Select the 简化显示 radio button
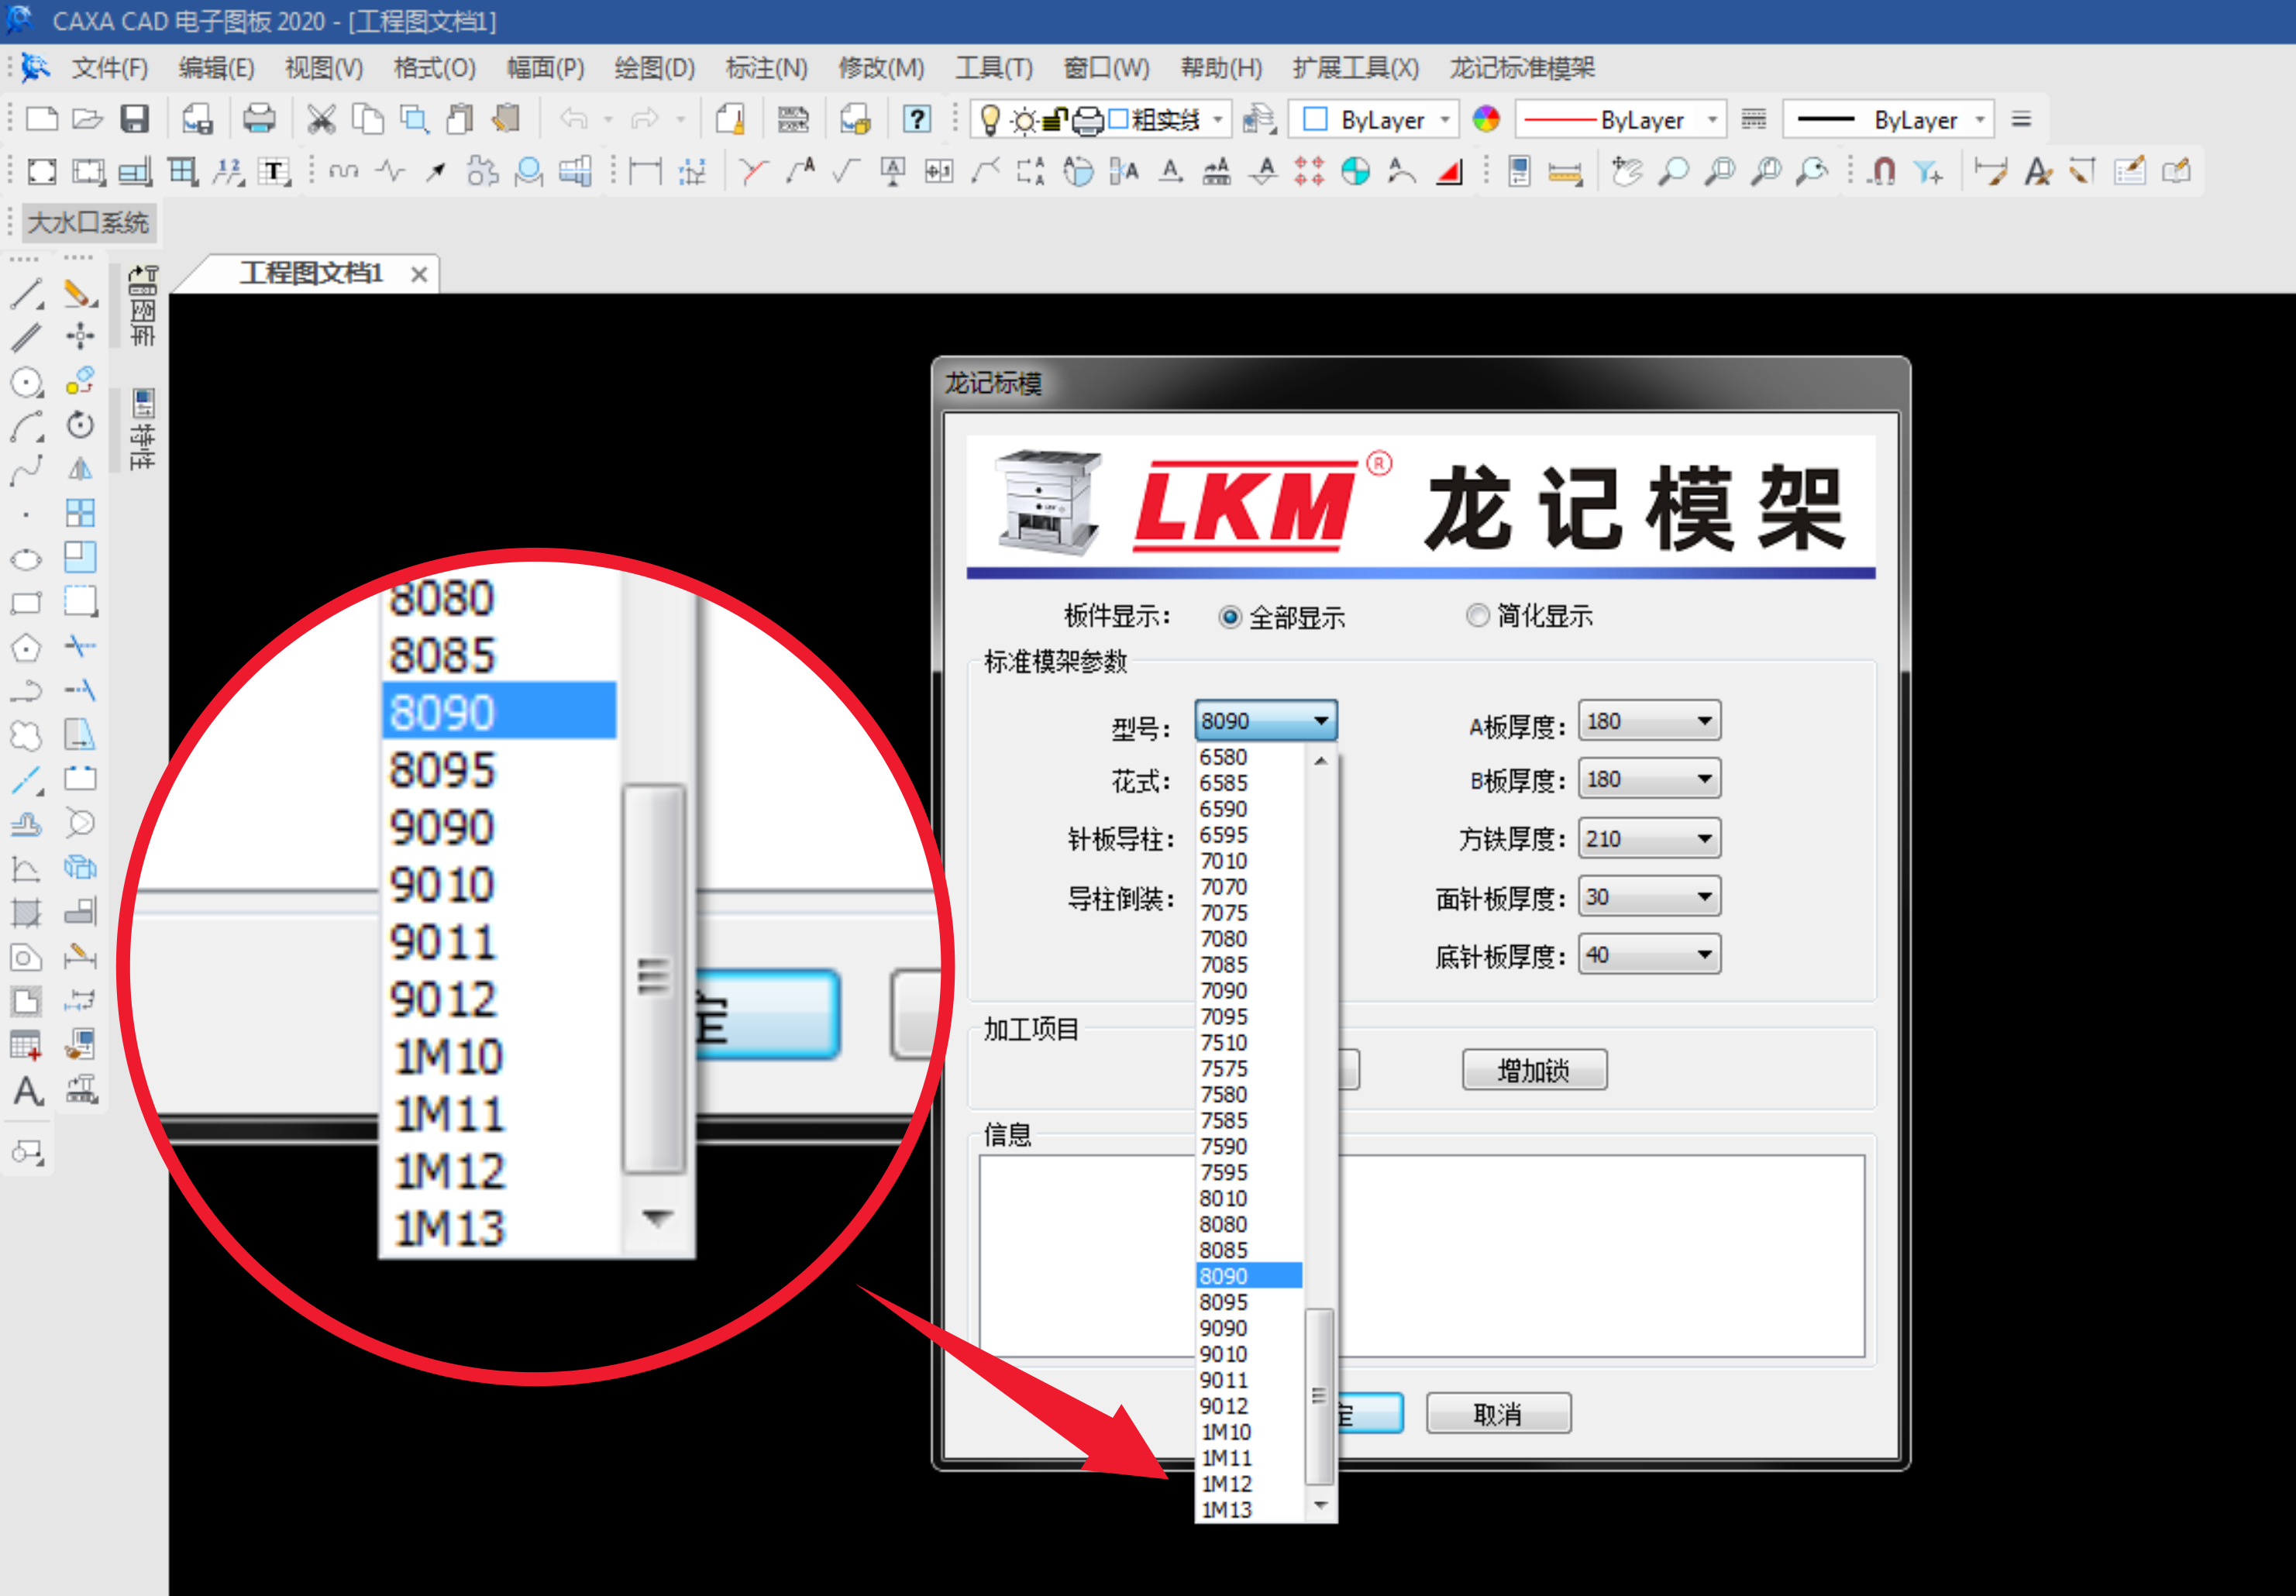This screenshot has height=1596, width=2296. click(x=1477, y=615)
